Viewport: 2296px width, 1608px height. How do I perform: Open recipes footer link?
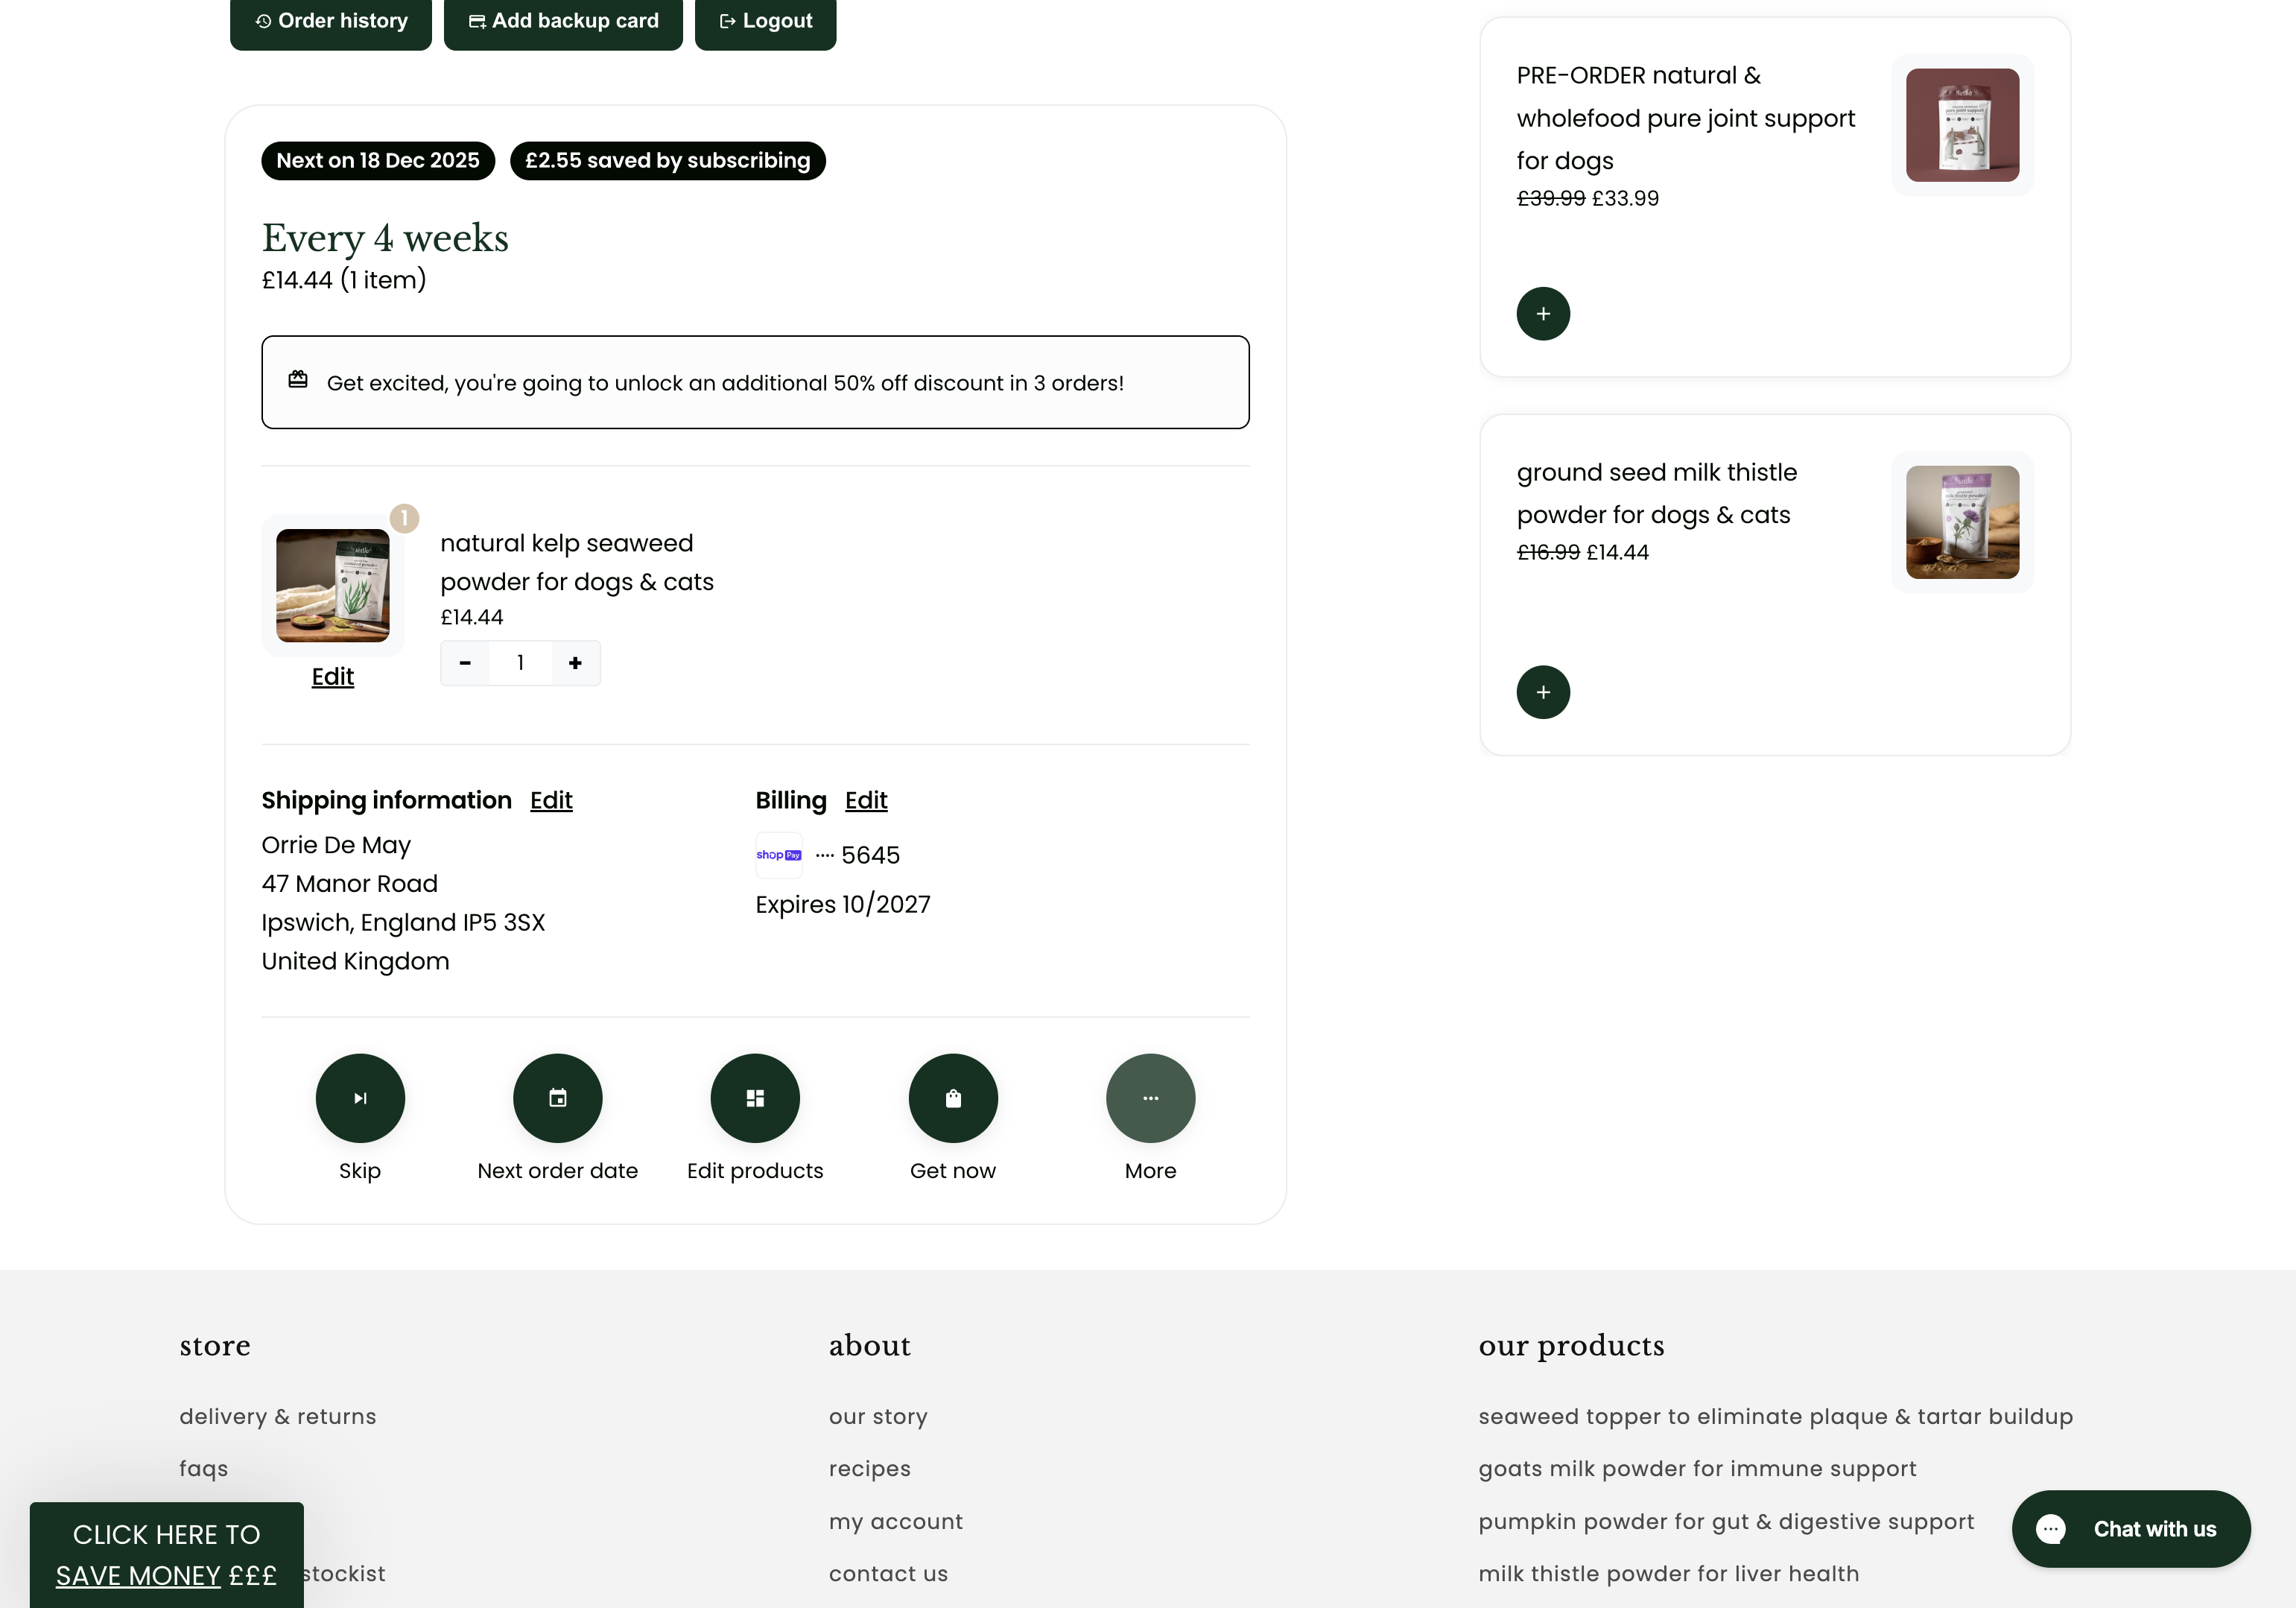pos(870,1468)
